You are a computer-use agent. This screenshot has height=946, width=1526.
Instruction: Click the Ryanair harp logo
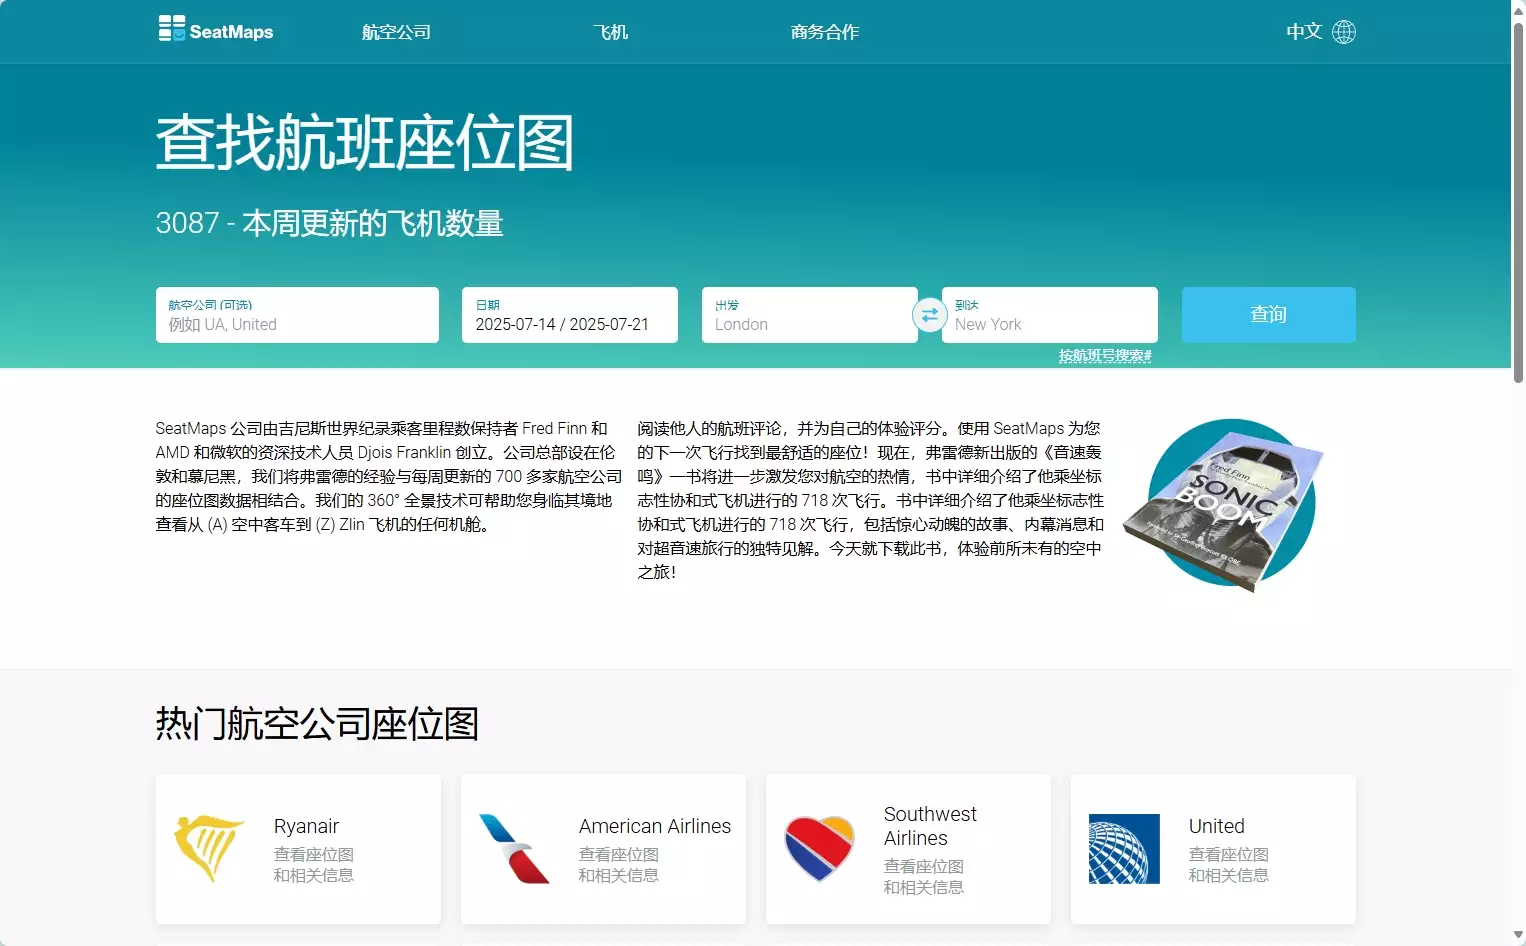coord(209,849)
